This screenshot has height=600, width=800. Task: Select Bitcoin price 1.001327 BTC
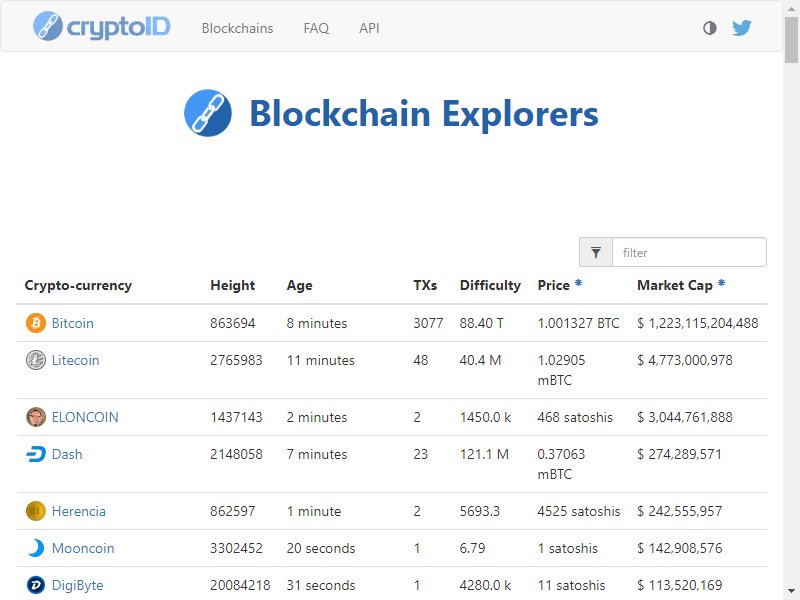pyautogui.click(x=579, y=323)
